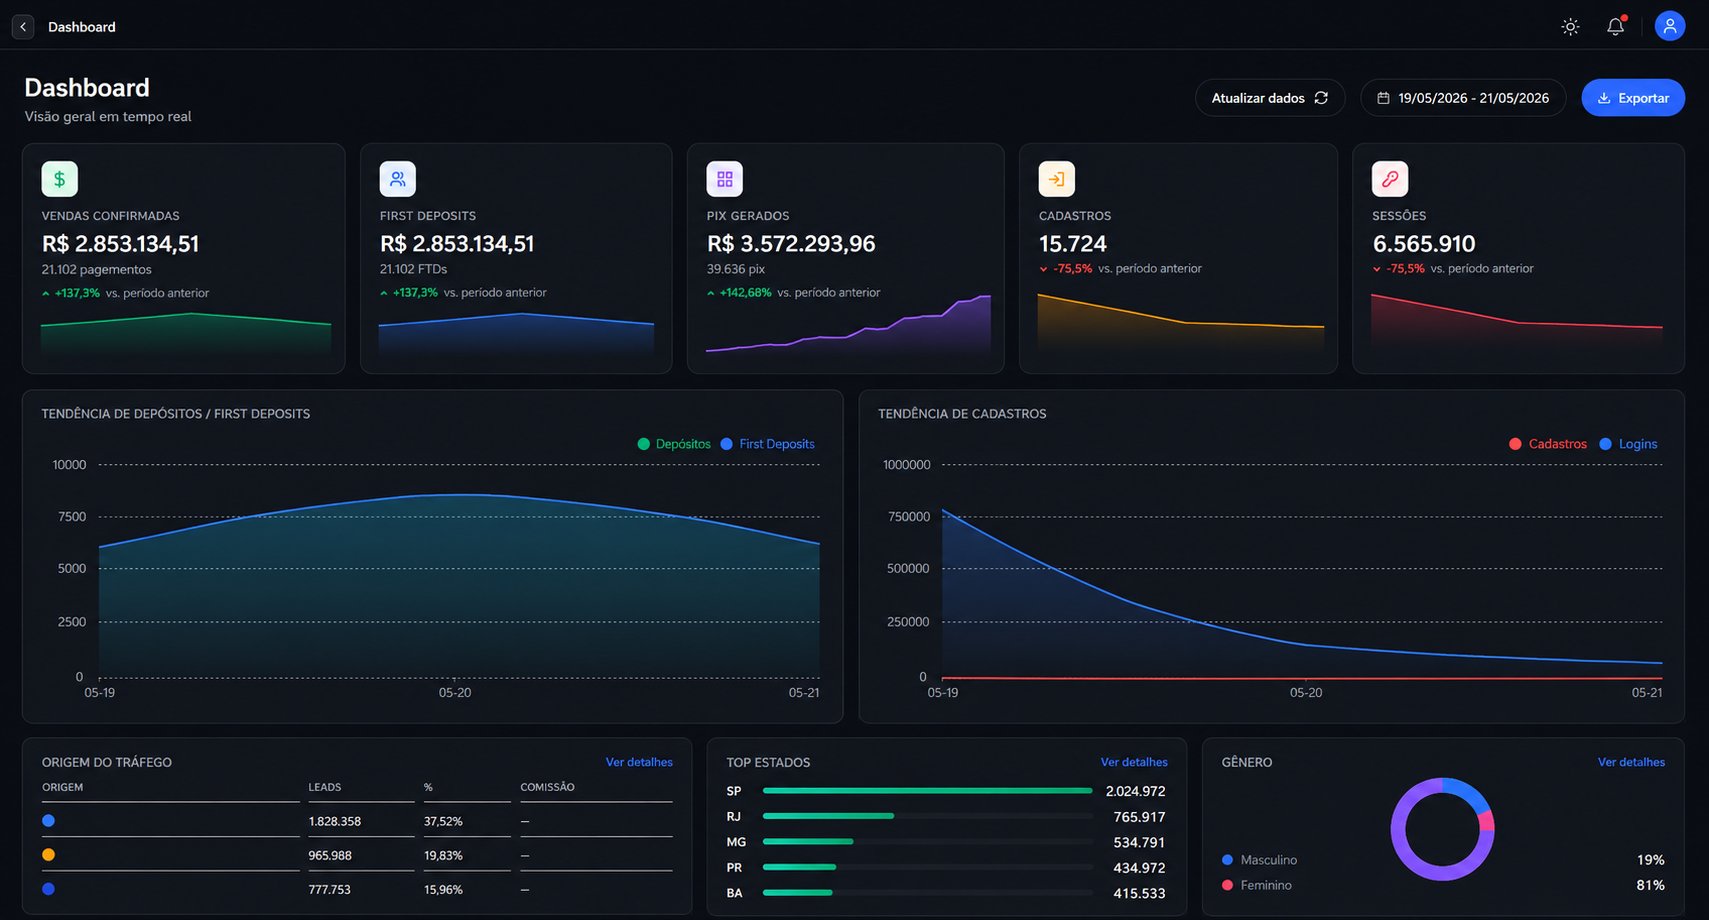Click the back arrow beside Dashboard
The width and height of the screenshot is (1709, 920).
[23, 27]
